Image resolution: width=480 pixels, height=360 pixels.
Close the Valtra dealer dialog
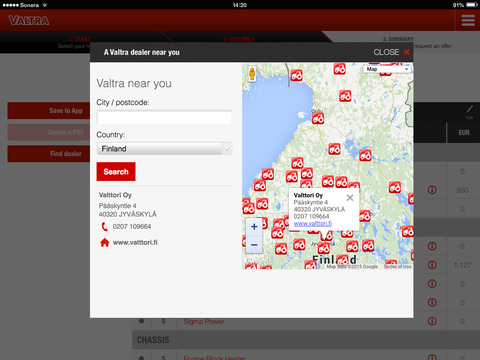[x=391, y=52]
